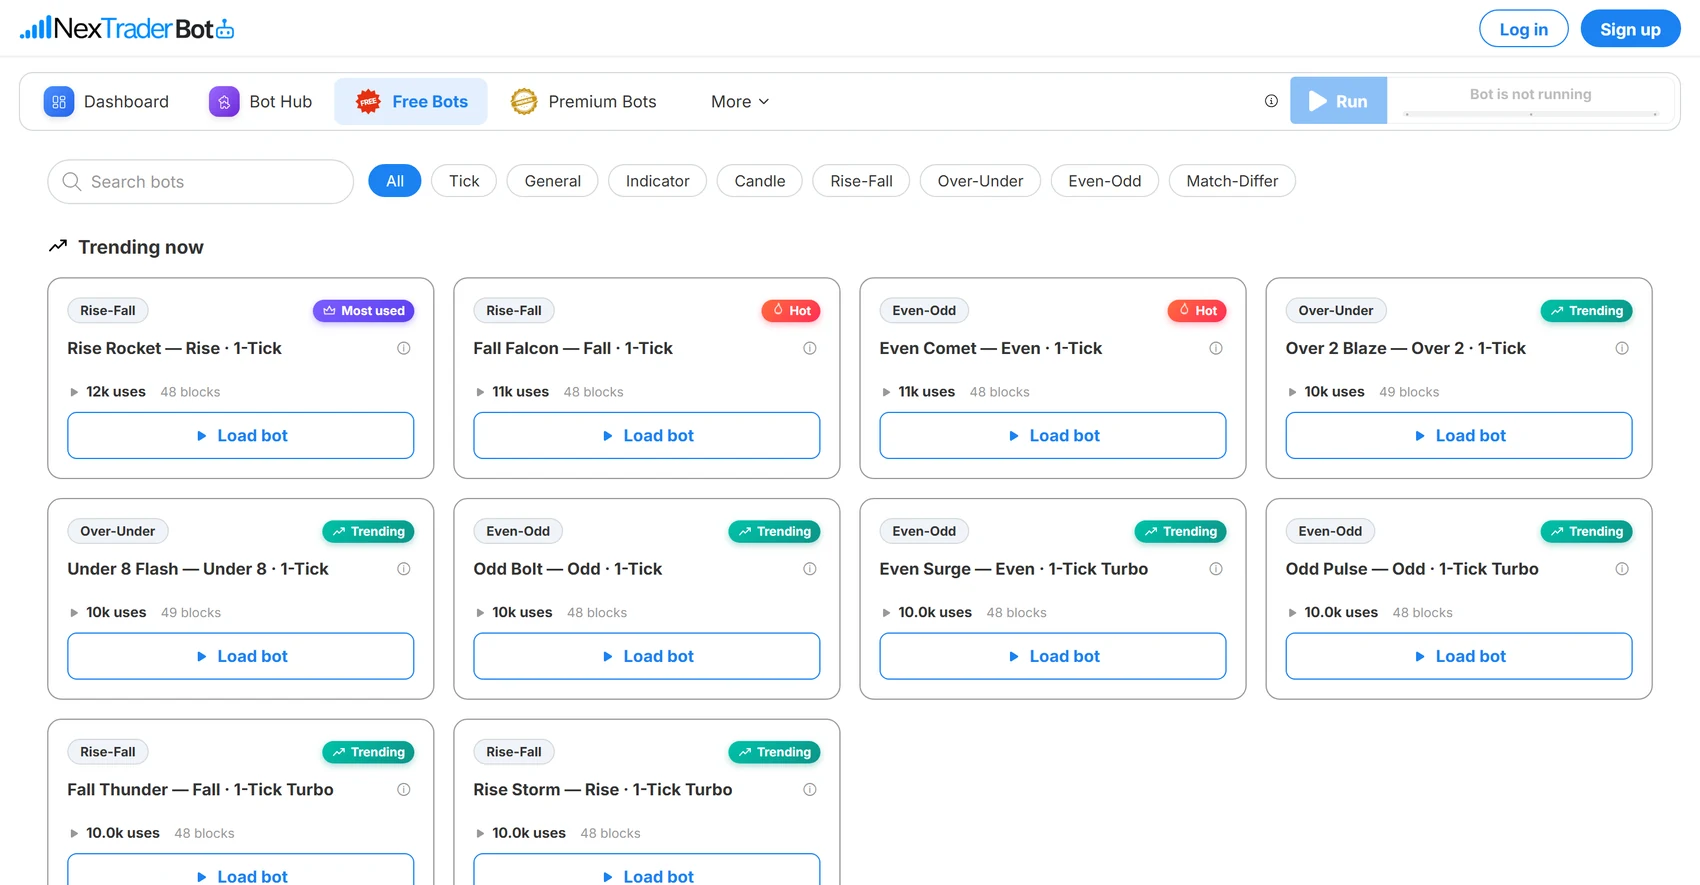Expand the More menu

tap(740, 101)
